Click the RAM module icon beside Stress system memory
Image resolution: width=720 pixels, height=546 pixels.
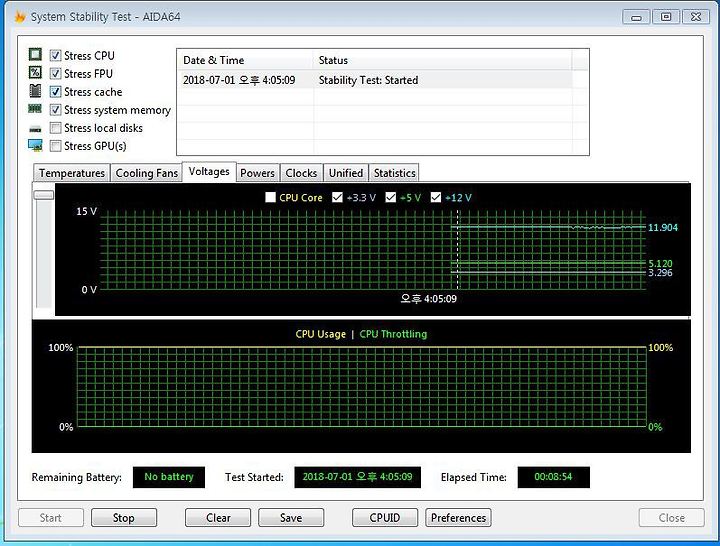35,109
